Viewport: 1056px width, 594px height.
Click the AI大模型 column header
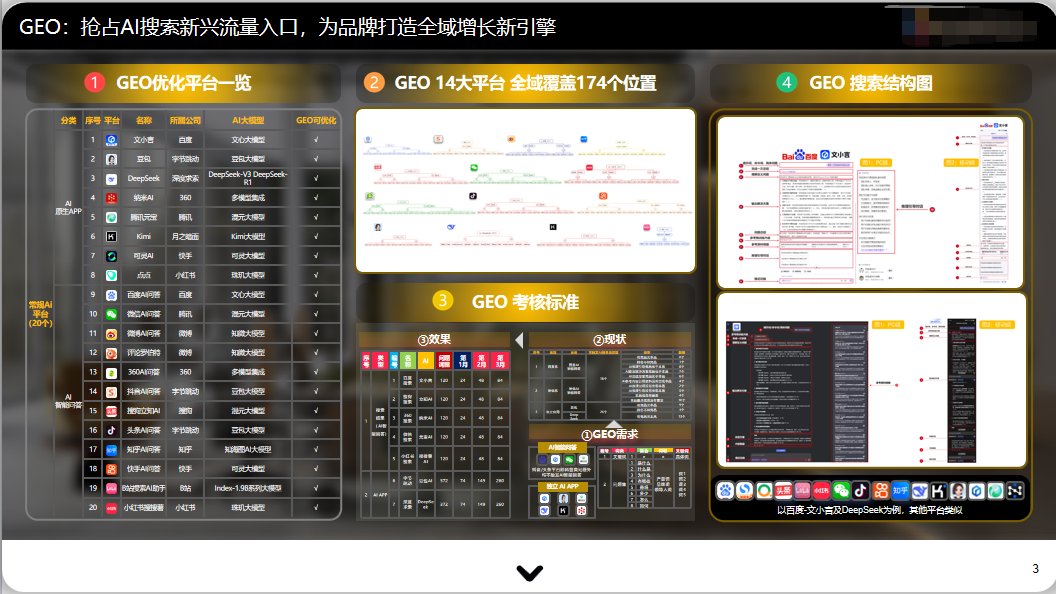[x=248, y=121]
